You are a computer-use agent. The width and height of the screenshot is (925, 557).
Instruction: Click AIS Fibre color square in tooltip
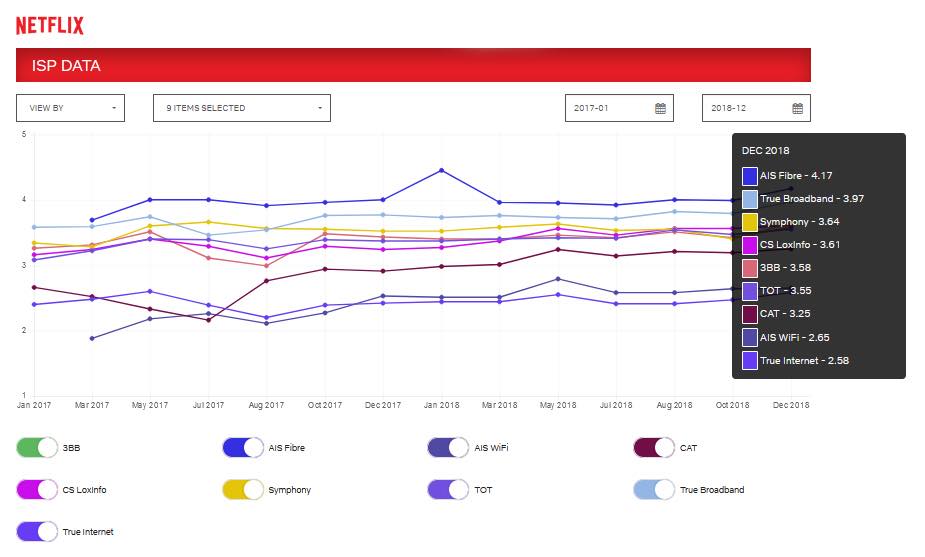pos(750,176)
